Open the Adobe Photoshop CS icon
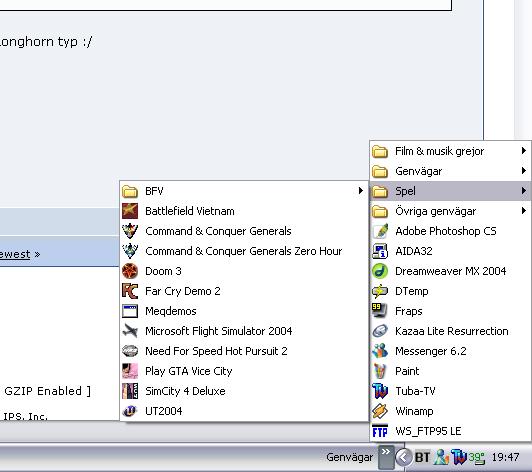The width and height of the screenshot is (532, 472). coord(380,231)
